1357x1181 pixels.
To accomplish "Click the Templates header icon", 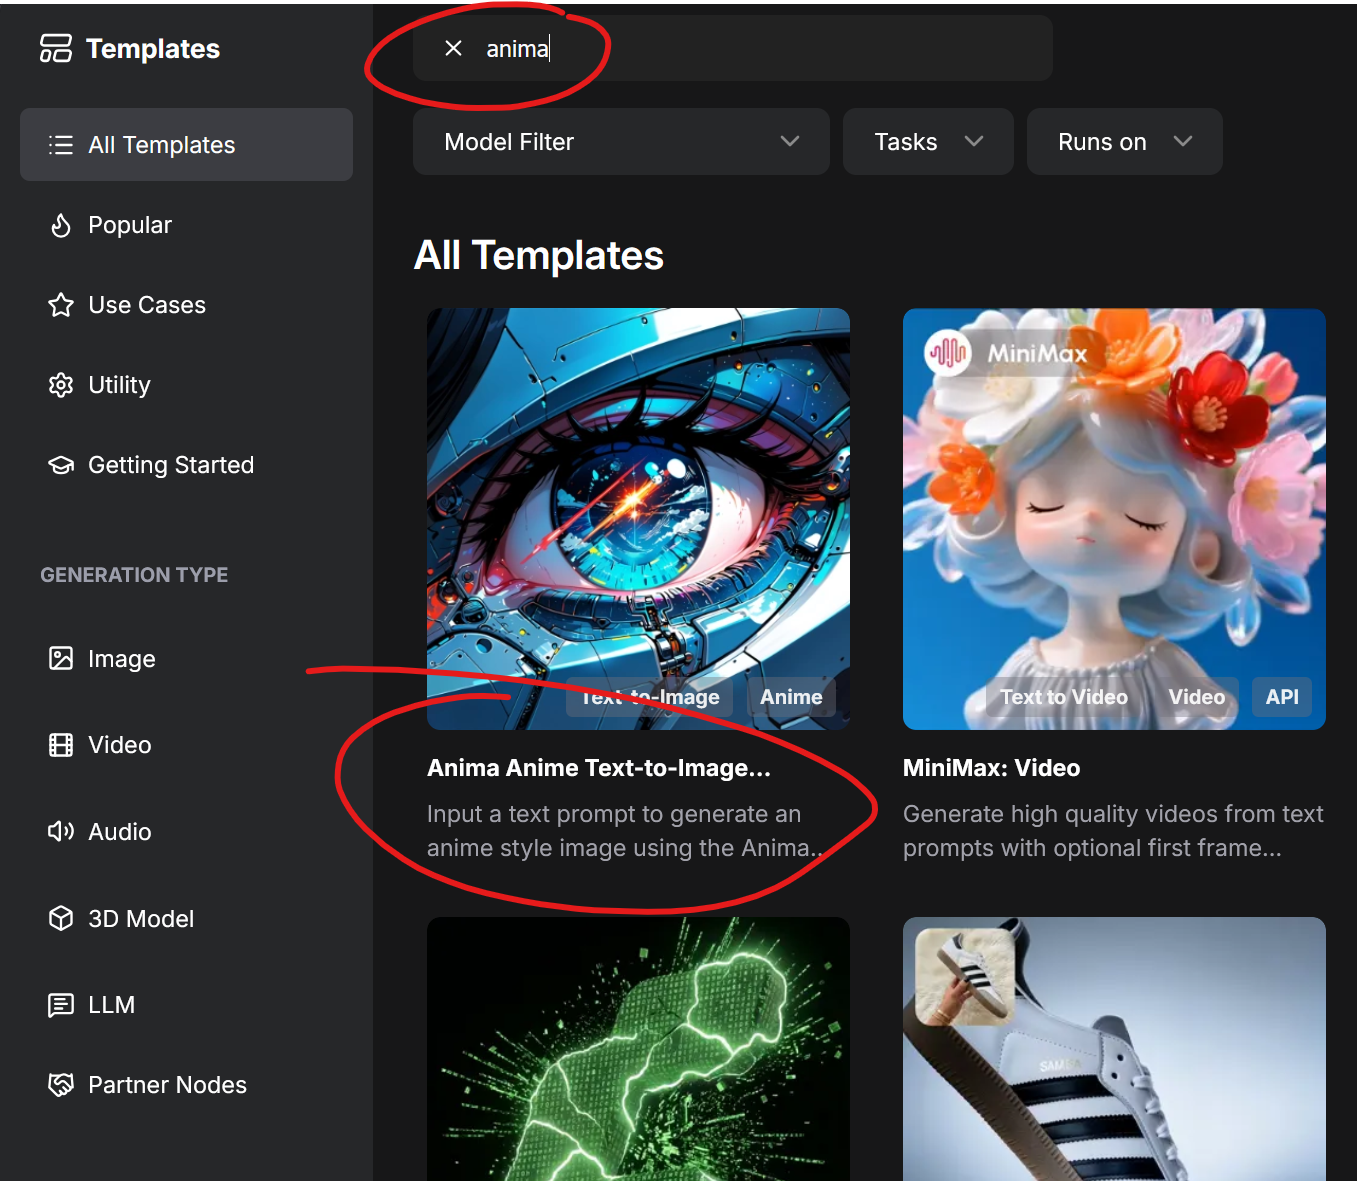I will coord(56,48).
